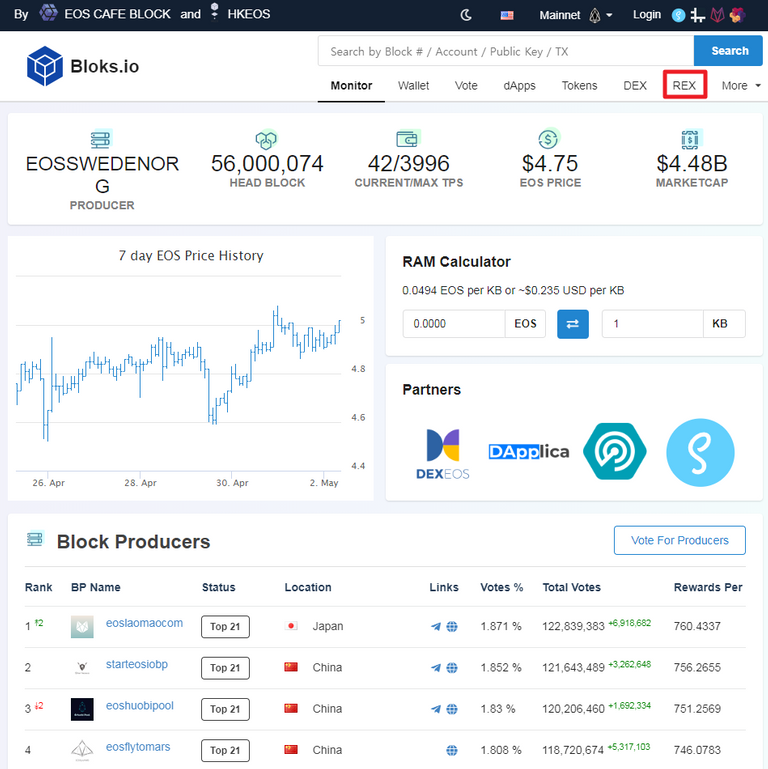Viewport: 768px width, 769px height.
Task: Open the Wallet tab
Action: click(413, 85)
